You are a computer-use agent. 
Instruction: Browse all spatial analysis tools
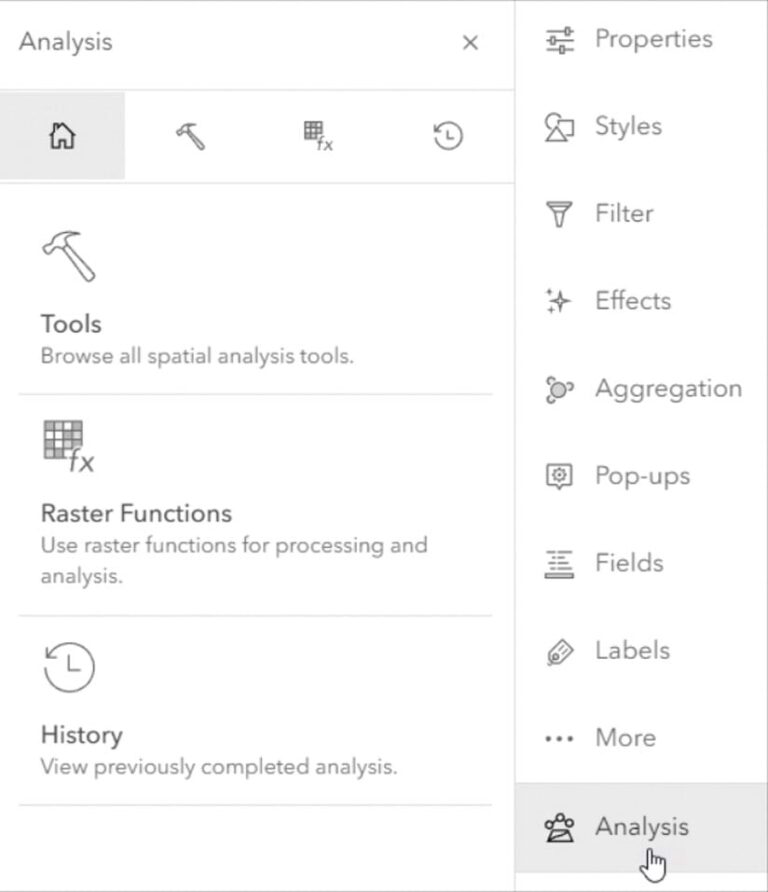click(x=196, y=355)
